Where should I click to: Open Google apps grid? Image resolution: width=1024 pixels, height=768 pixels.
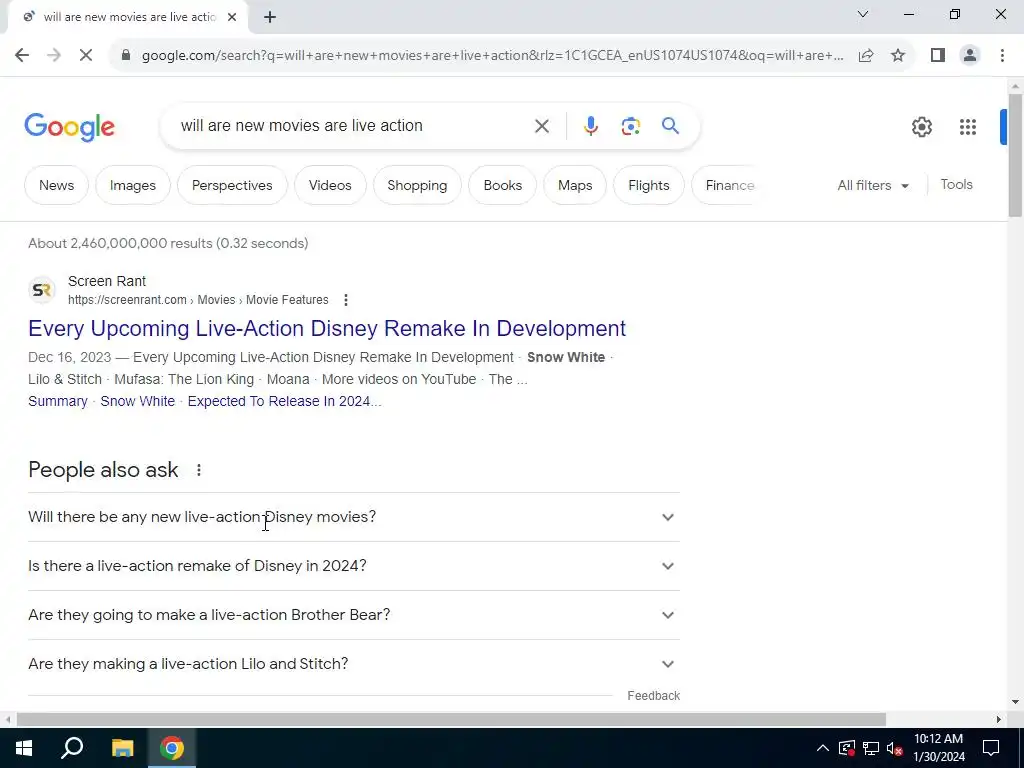968,127
